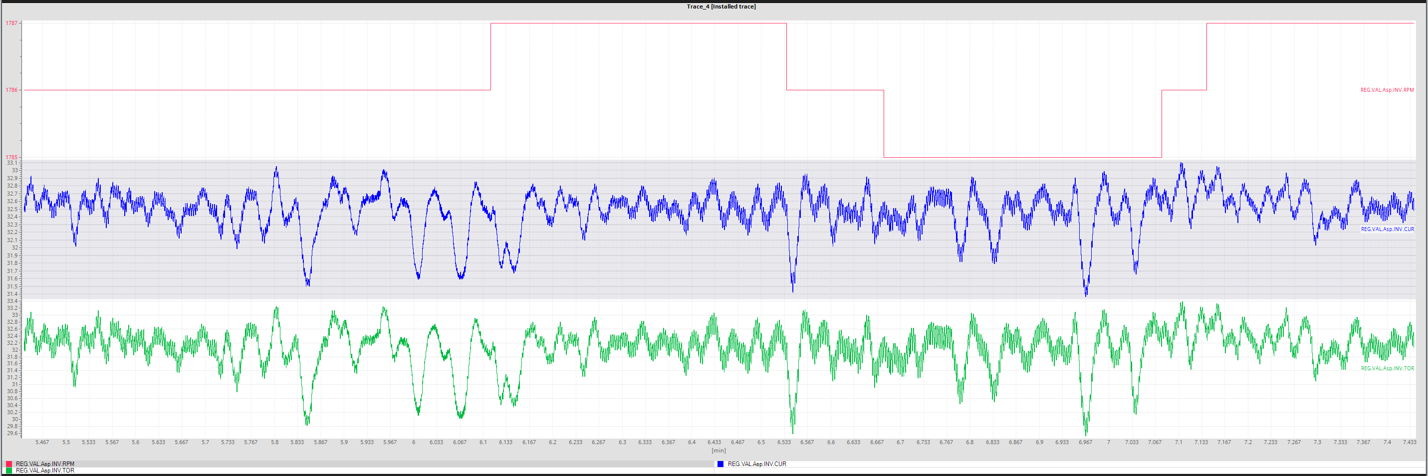Click the pink RPM curve label in chart
Screen dimensions: 1428x476
click(x=1387, y=90)
